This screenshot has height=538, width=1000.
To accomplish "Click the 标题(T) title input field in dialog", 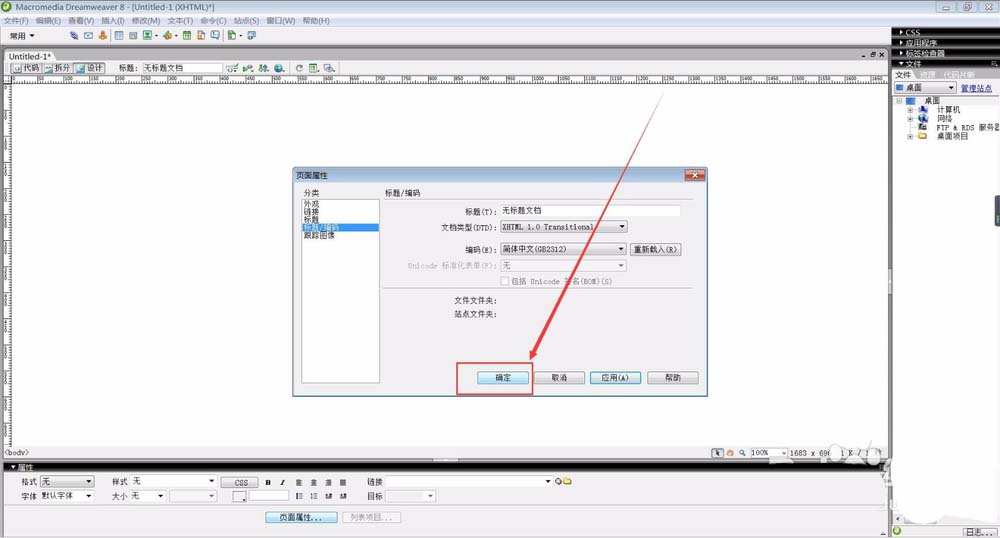I will tap(590, 211).
